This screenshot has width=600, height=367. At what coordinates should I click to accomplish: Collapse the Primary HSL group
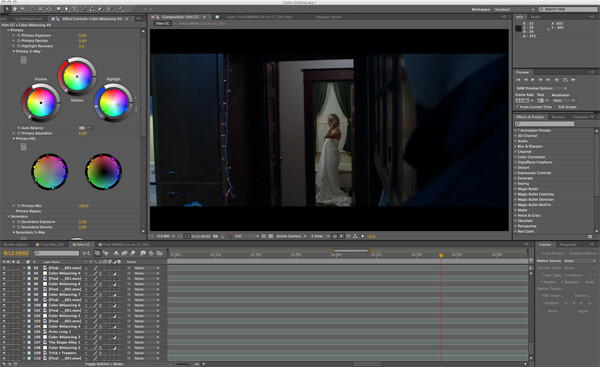pyautogui.click(x=14, y=139)
